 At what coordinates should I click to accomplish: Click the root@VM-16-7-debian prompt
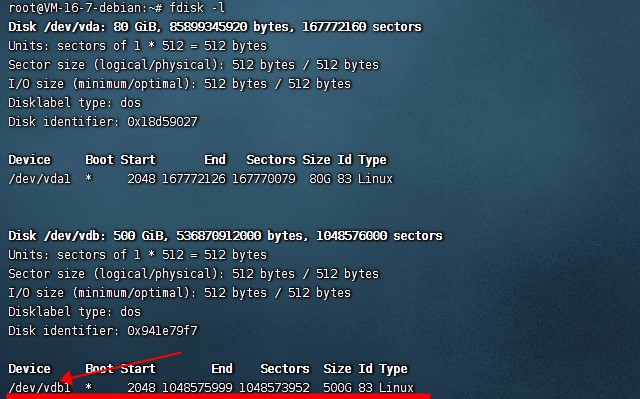click(86, 8)
